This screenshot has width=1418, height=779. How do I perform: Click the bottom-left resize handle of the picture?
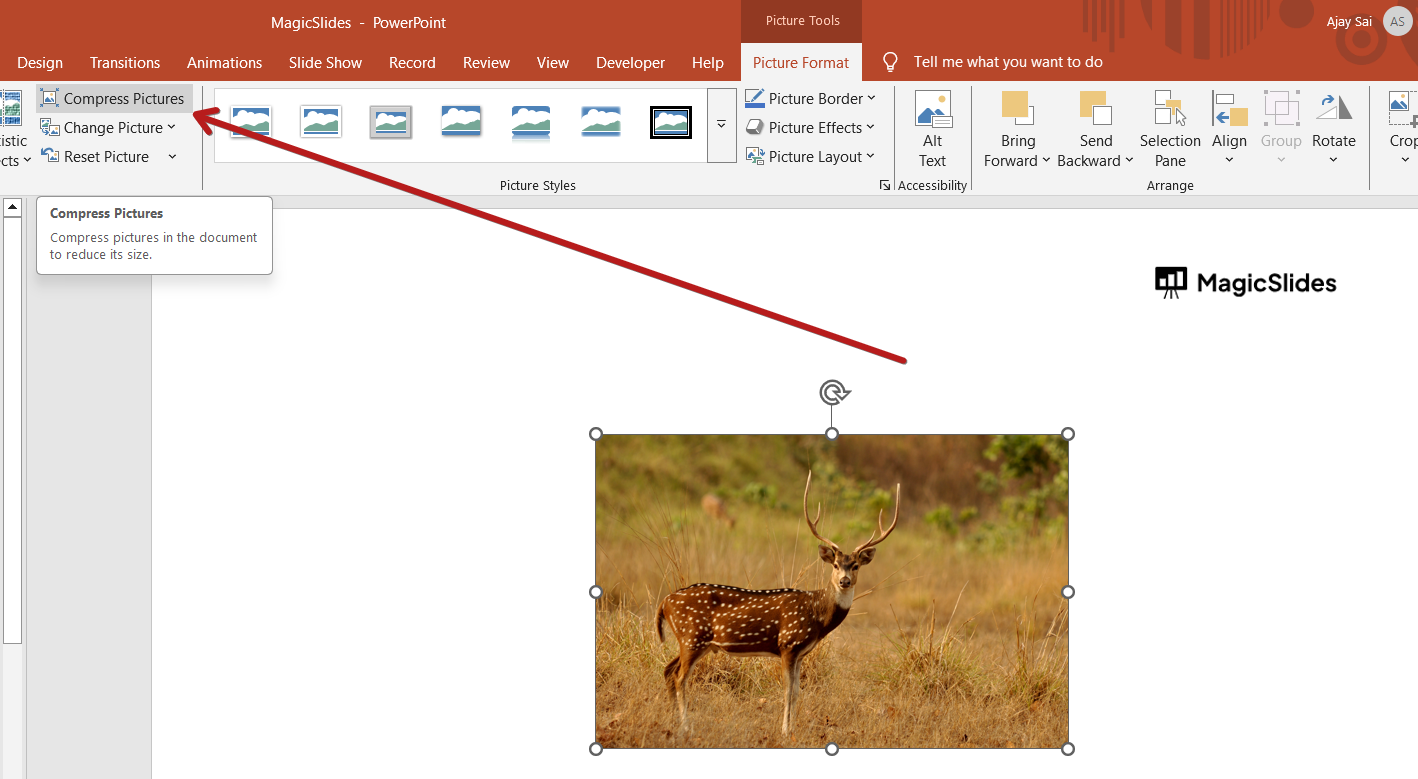[x=596, y=749]
